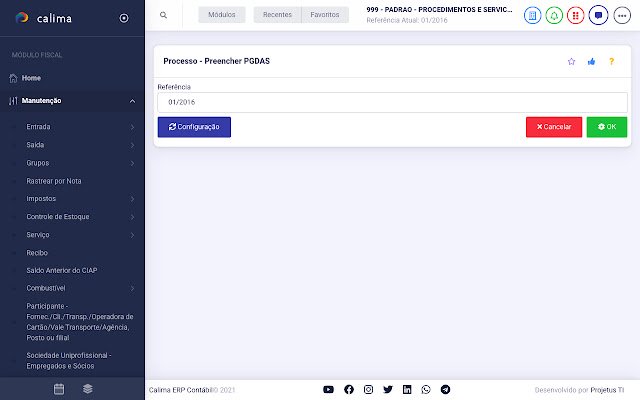The image size is (640, 400).
Task: Open the Facebook footer icon
Action: click(349, 389)
